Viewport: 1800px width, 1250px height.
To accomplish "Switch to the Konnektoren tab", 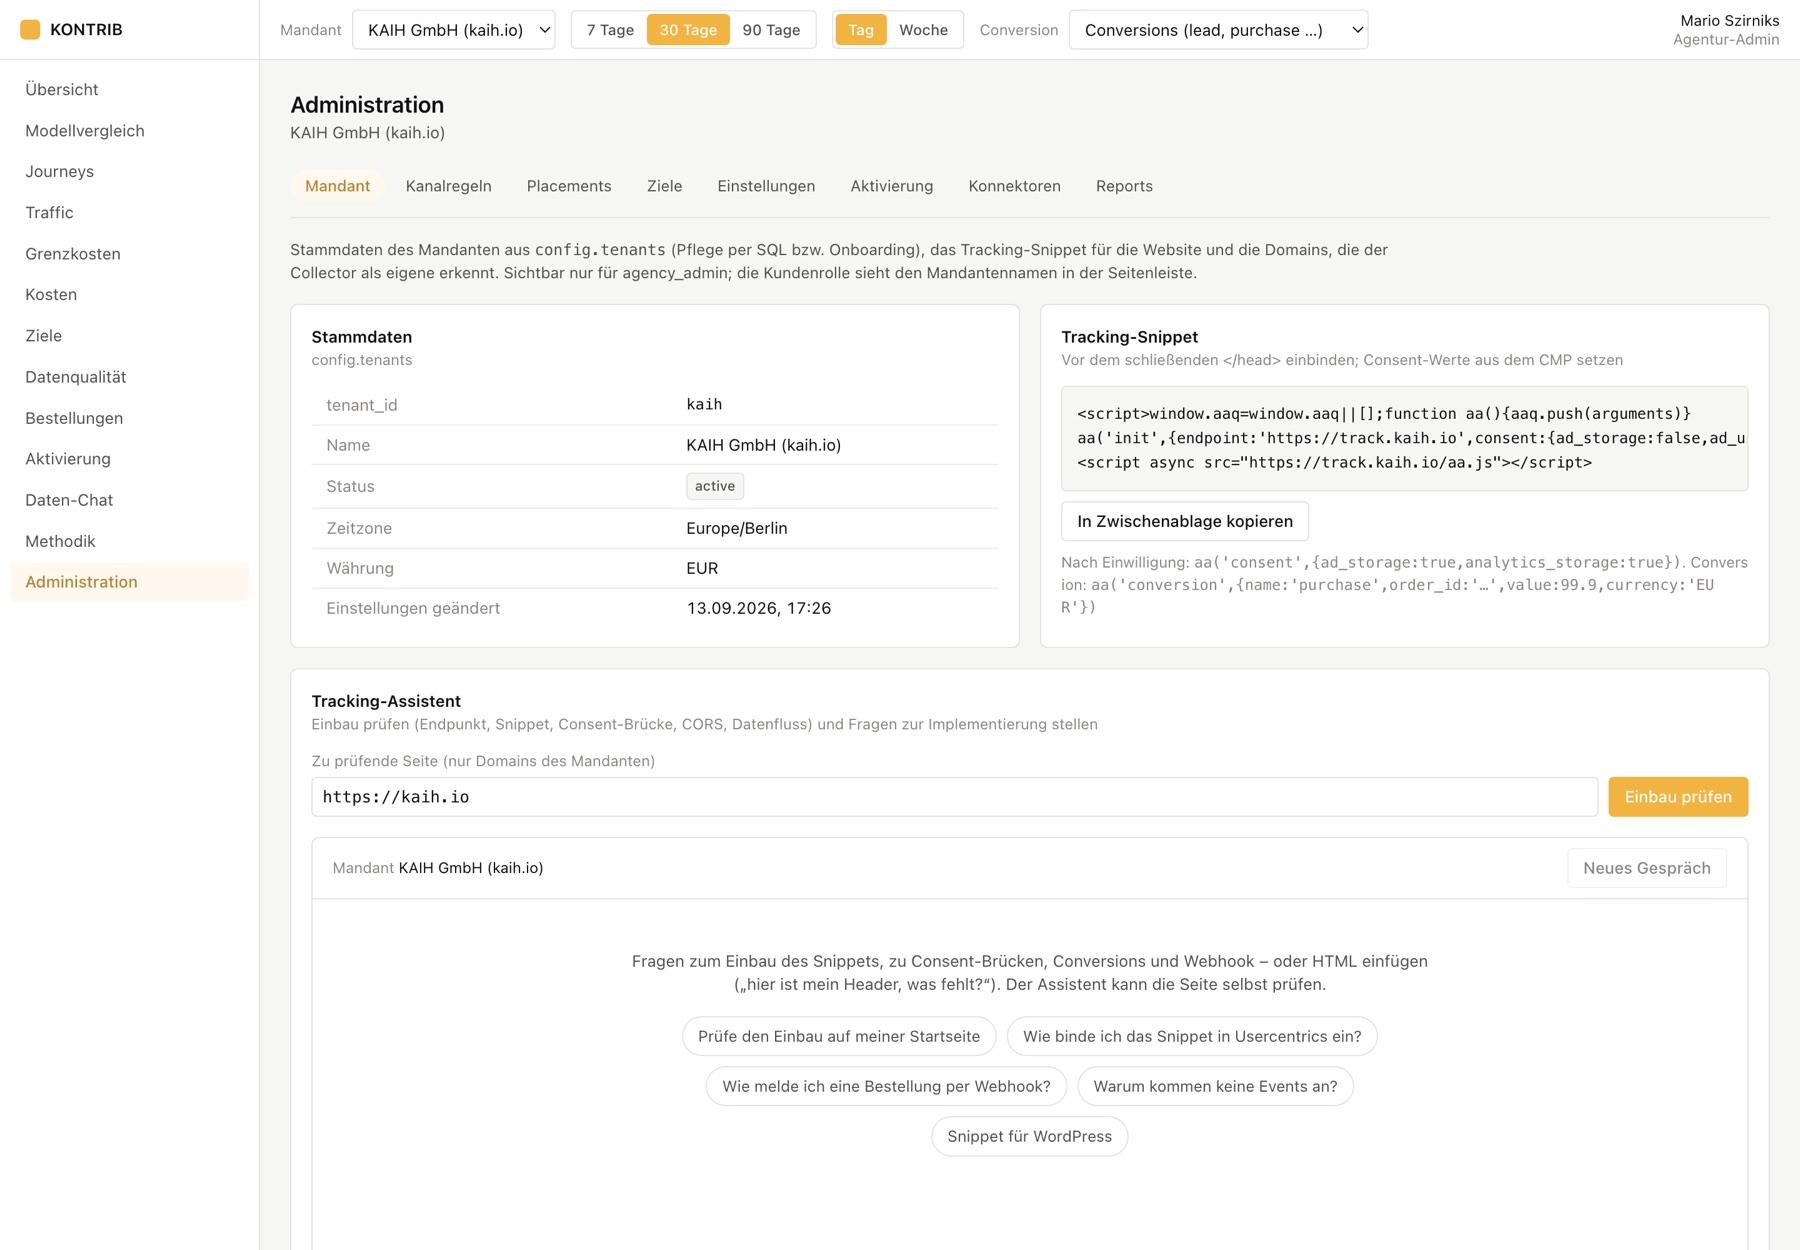I will tap(1014, 186).
